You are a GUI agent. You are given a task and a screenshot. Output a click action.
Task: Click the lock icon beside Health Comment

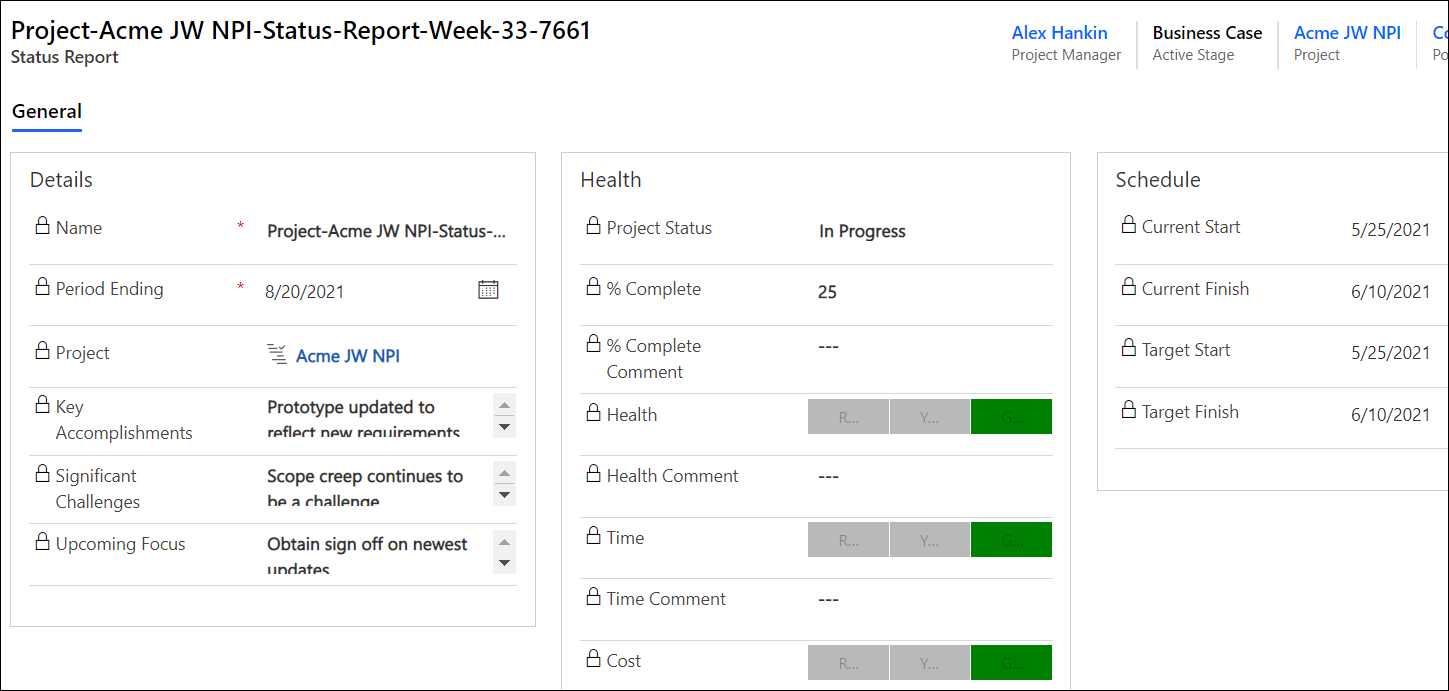[593, 473]
